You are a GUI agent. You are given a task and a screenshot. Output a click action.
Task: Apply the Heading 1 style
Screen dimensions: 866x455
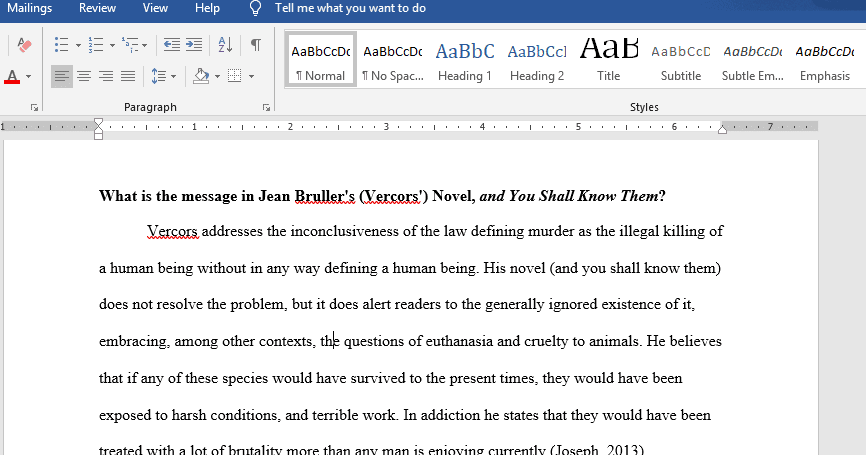464,60
